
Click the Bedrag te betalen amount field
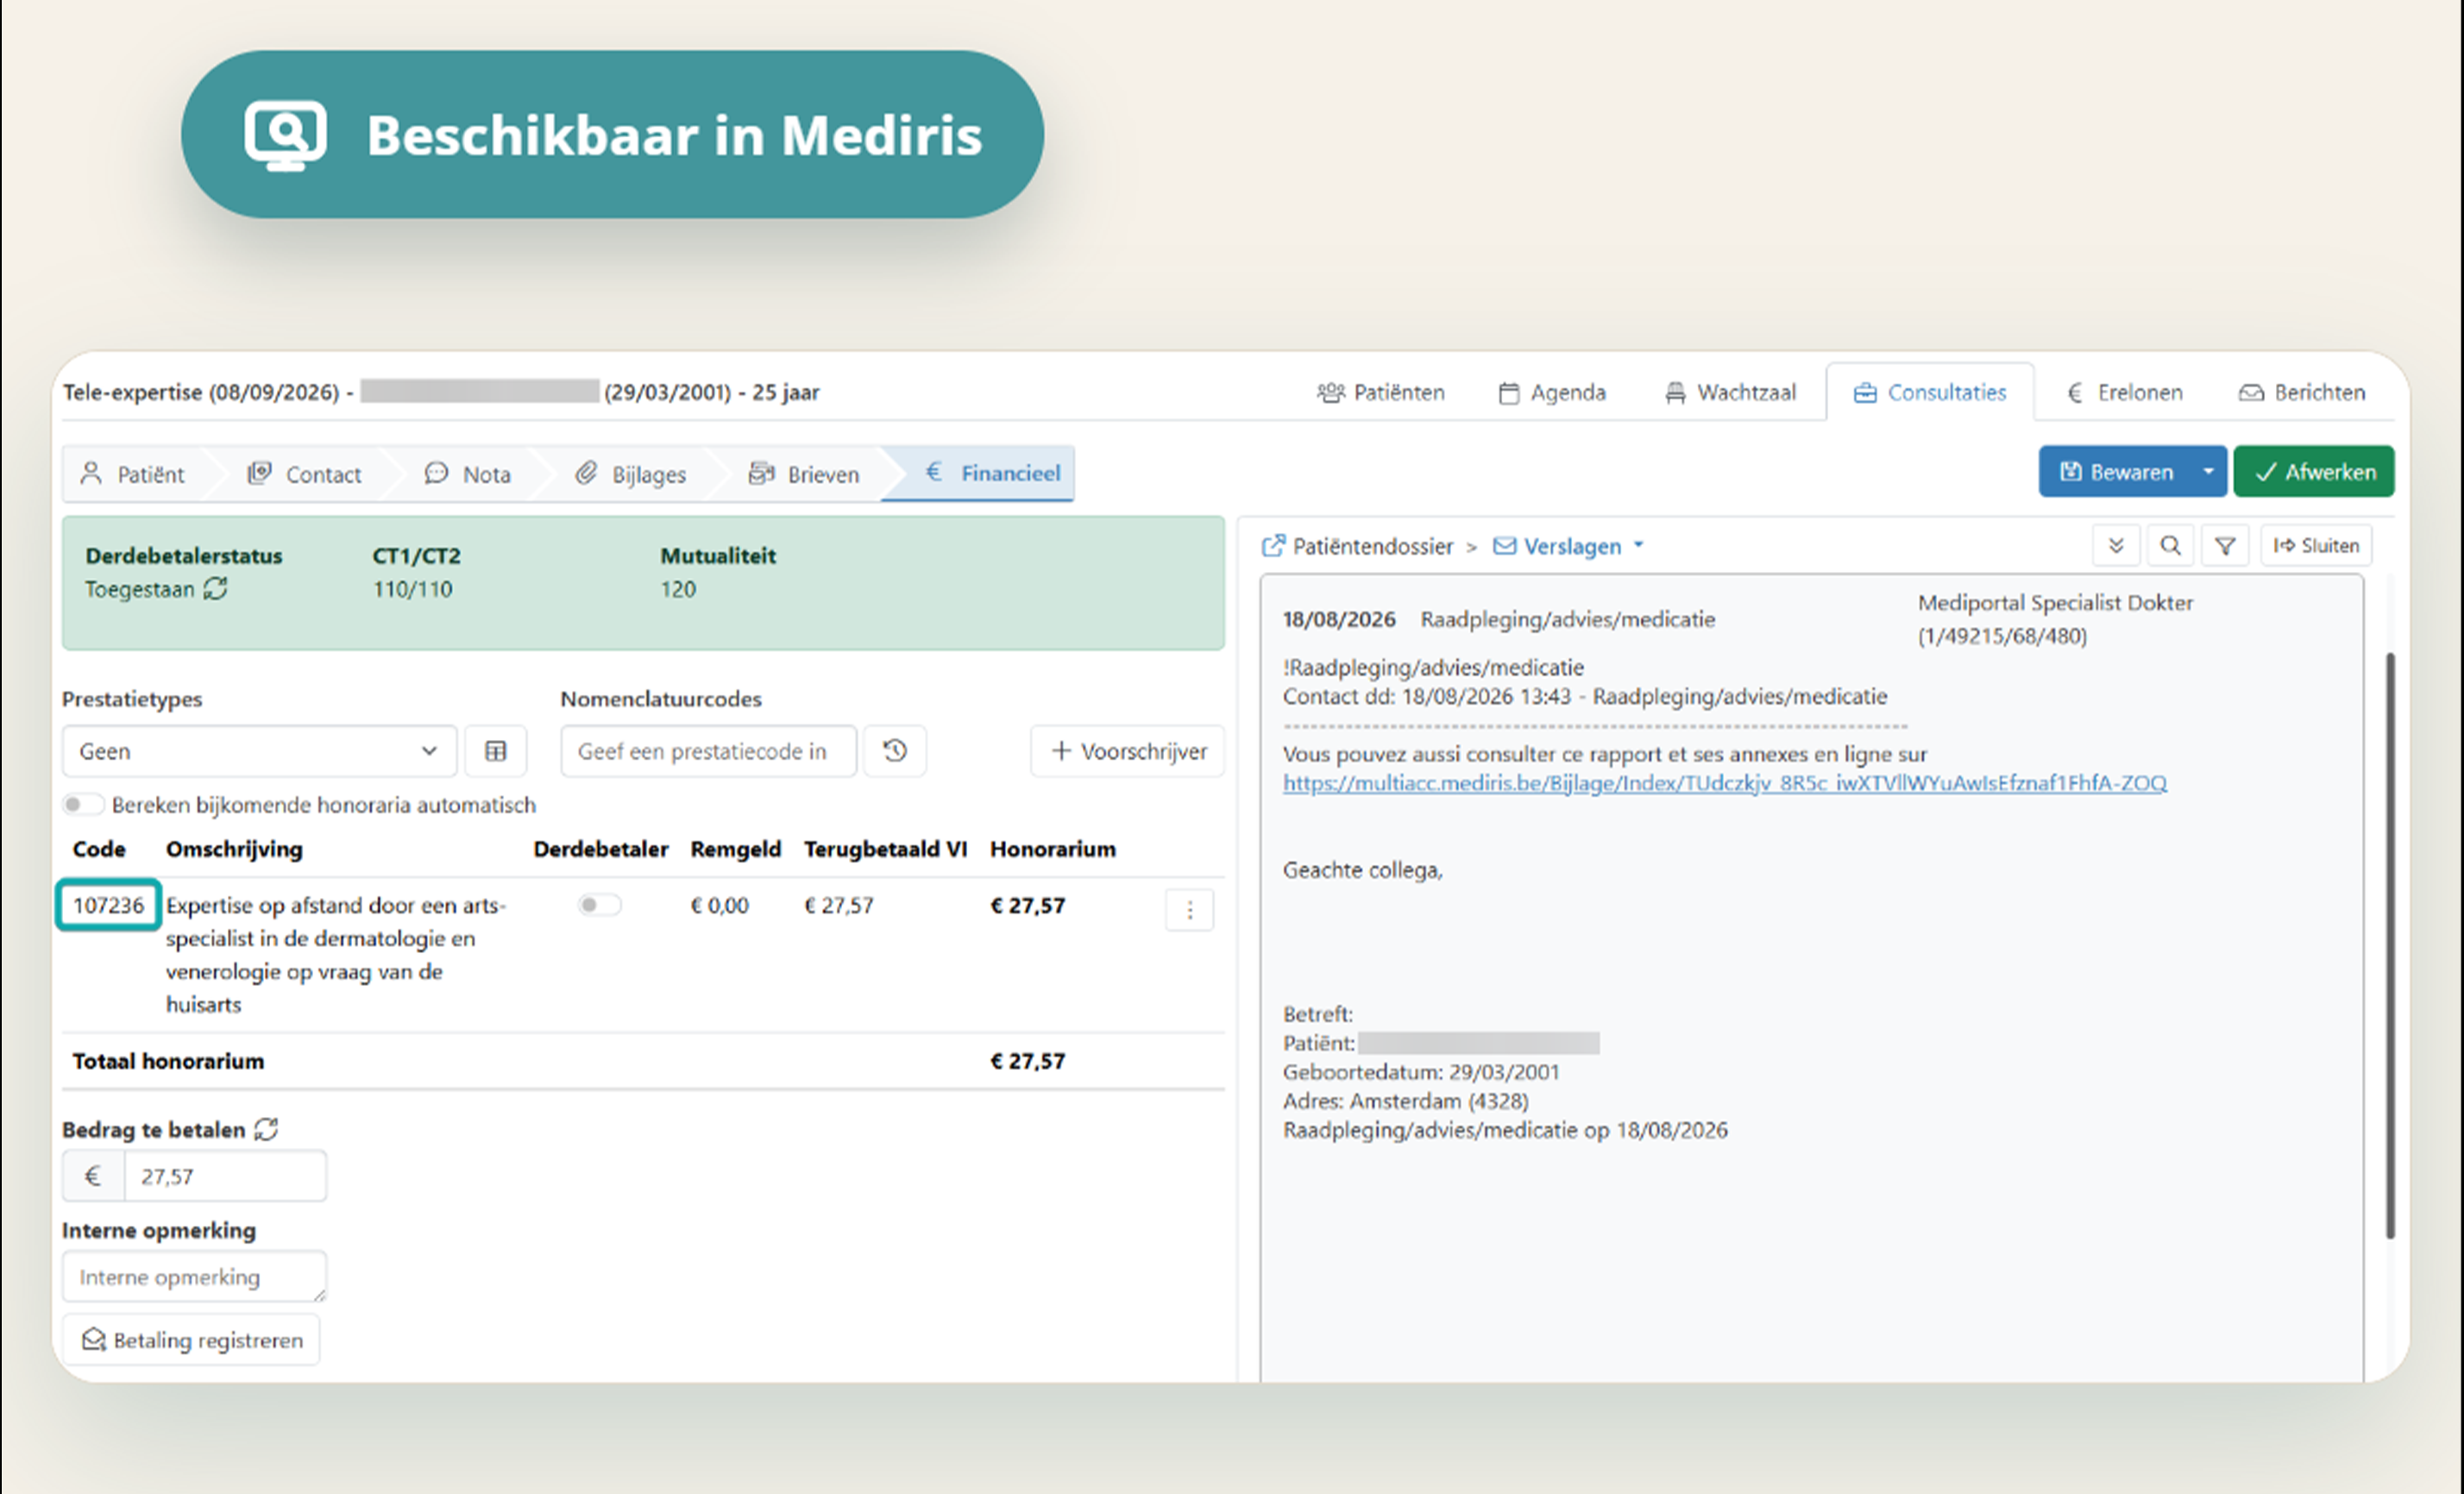[x=225, y=1176]
